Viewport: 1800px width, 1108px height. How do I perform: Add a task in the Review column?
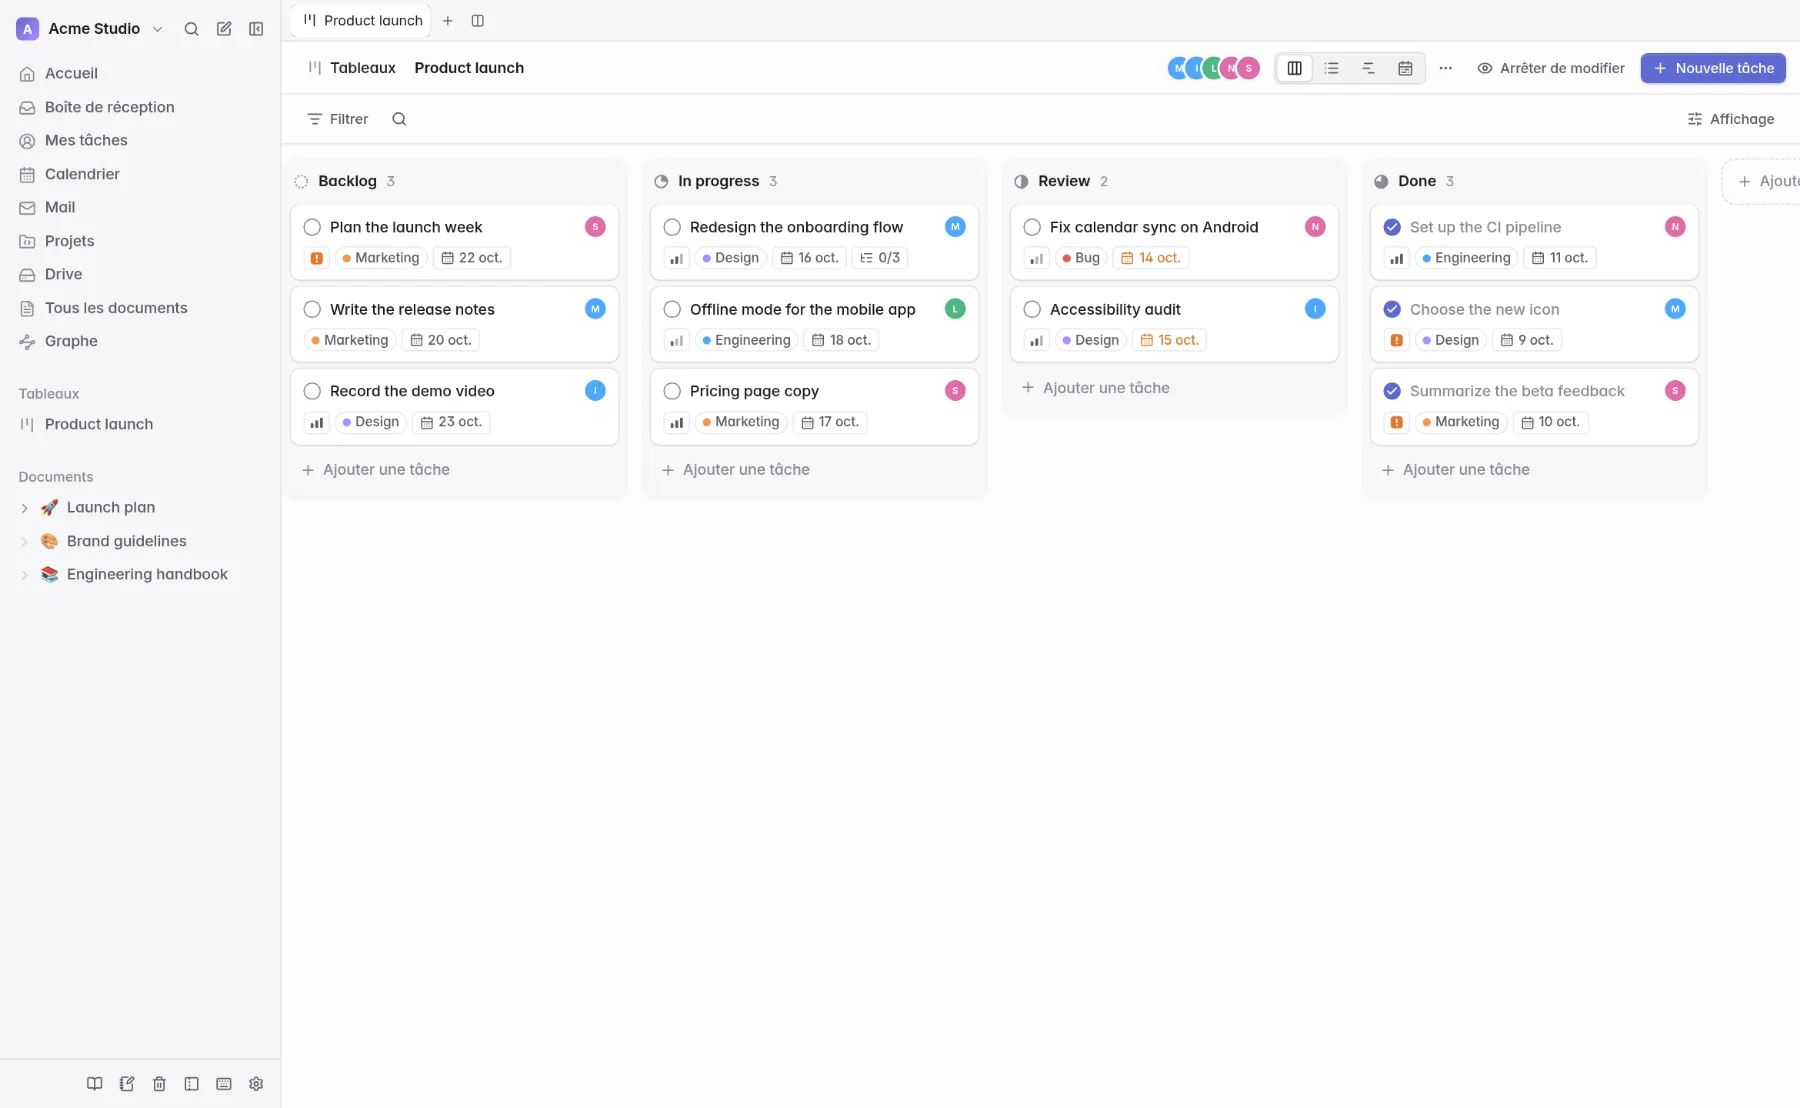pyautogui.click(x=1095, y=388)
